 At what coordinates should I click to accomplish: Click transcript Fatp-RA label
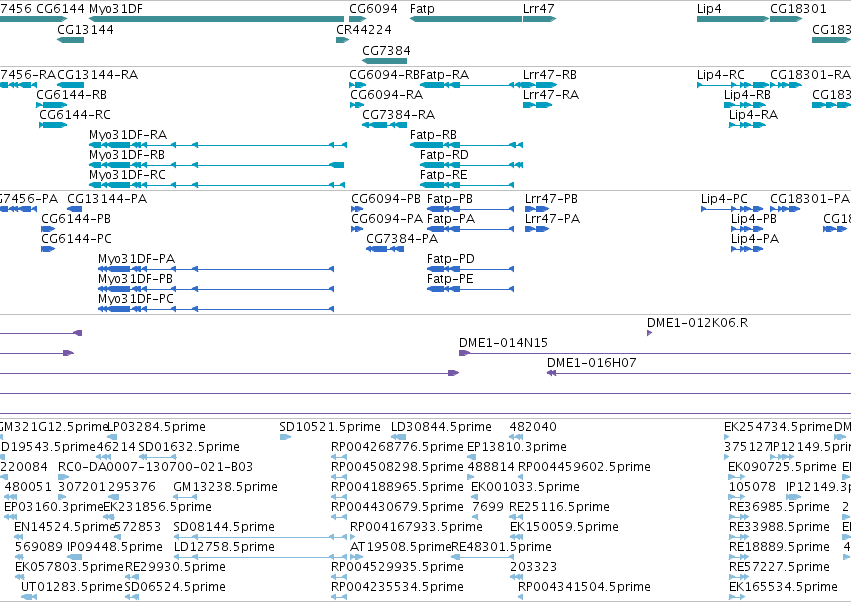click(444, 74)
